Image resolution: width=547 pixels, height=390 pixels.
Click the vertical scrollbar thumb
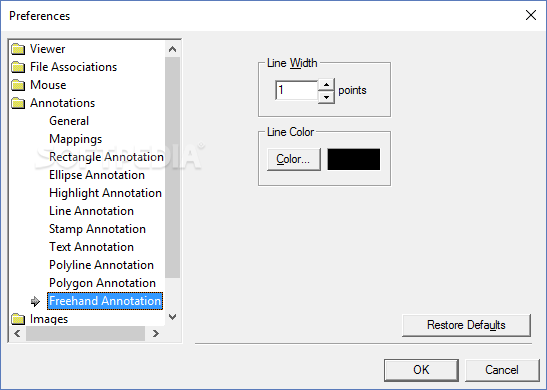(x=172, y=167)
